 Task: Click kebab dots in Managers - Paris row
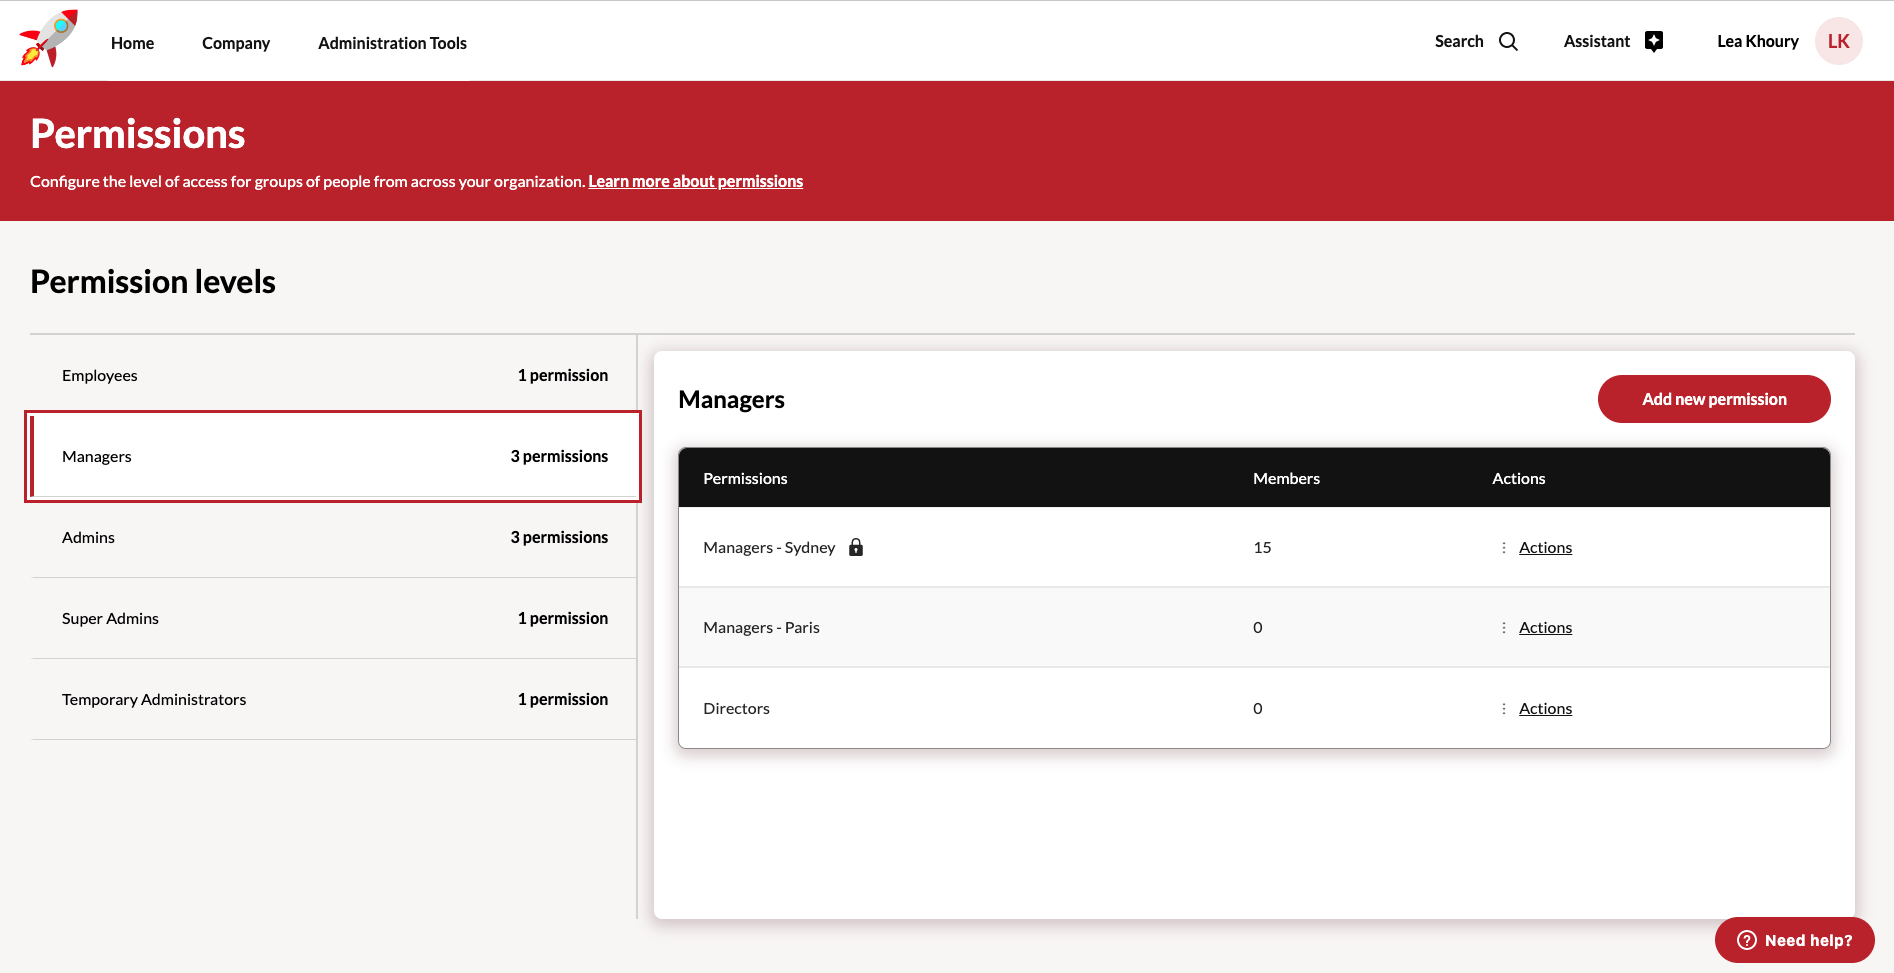point(1503,628)
